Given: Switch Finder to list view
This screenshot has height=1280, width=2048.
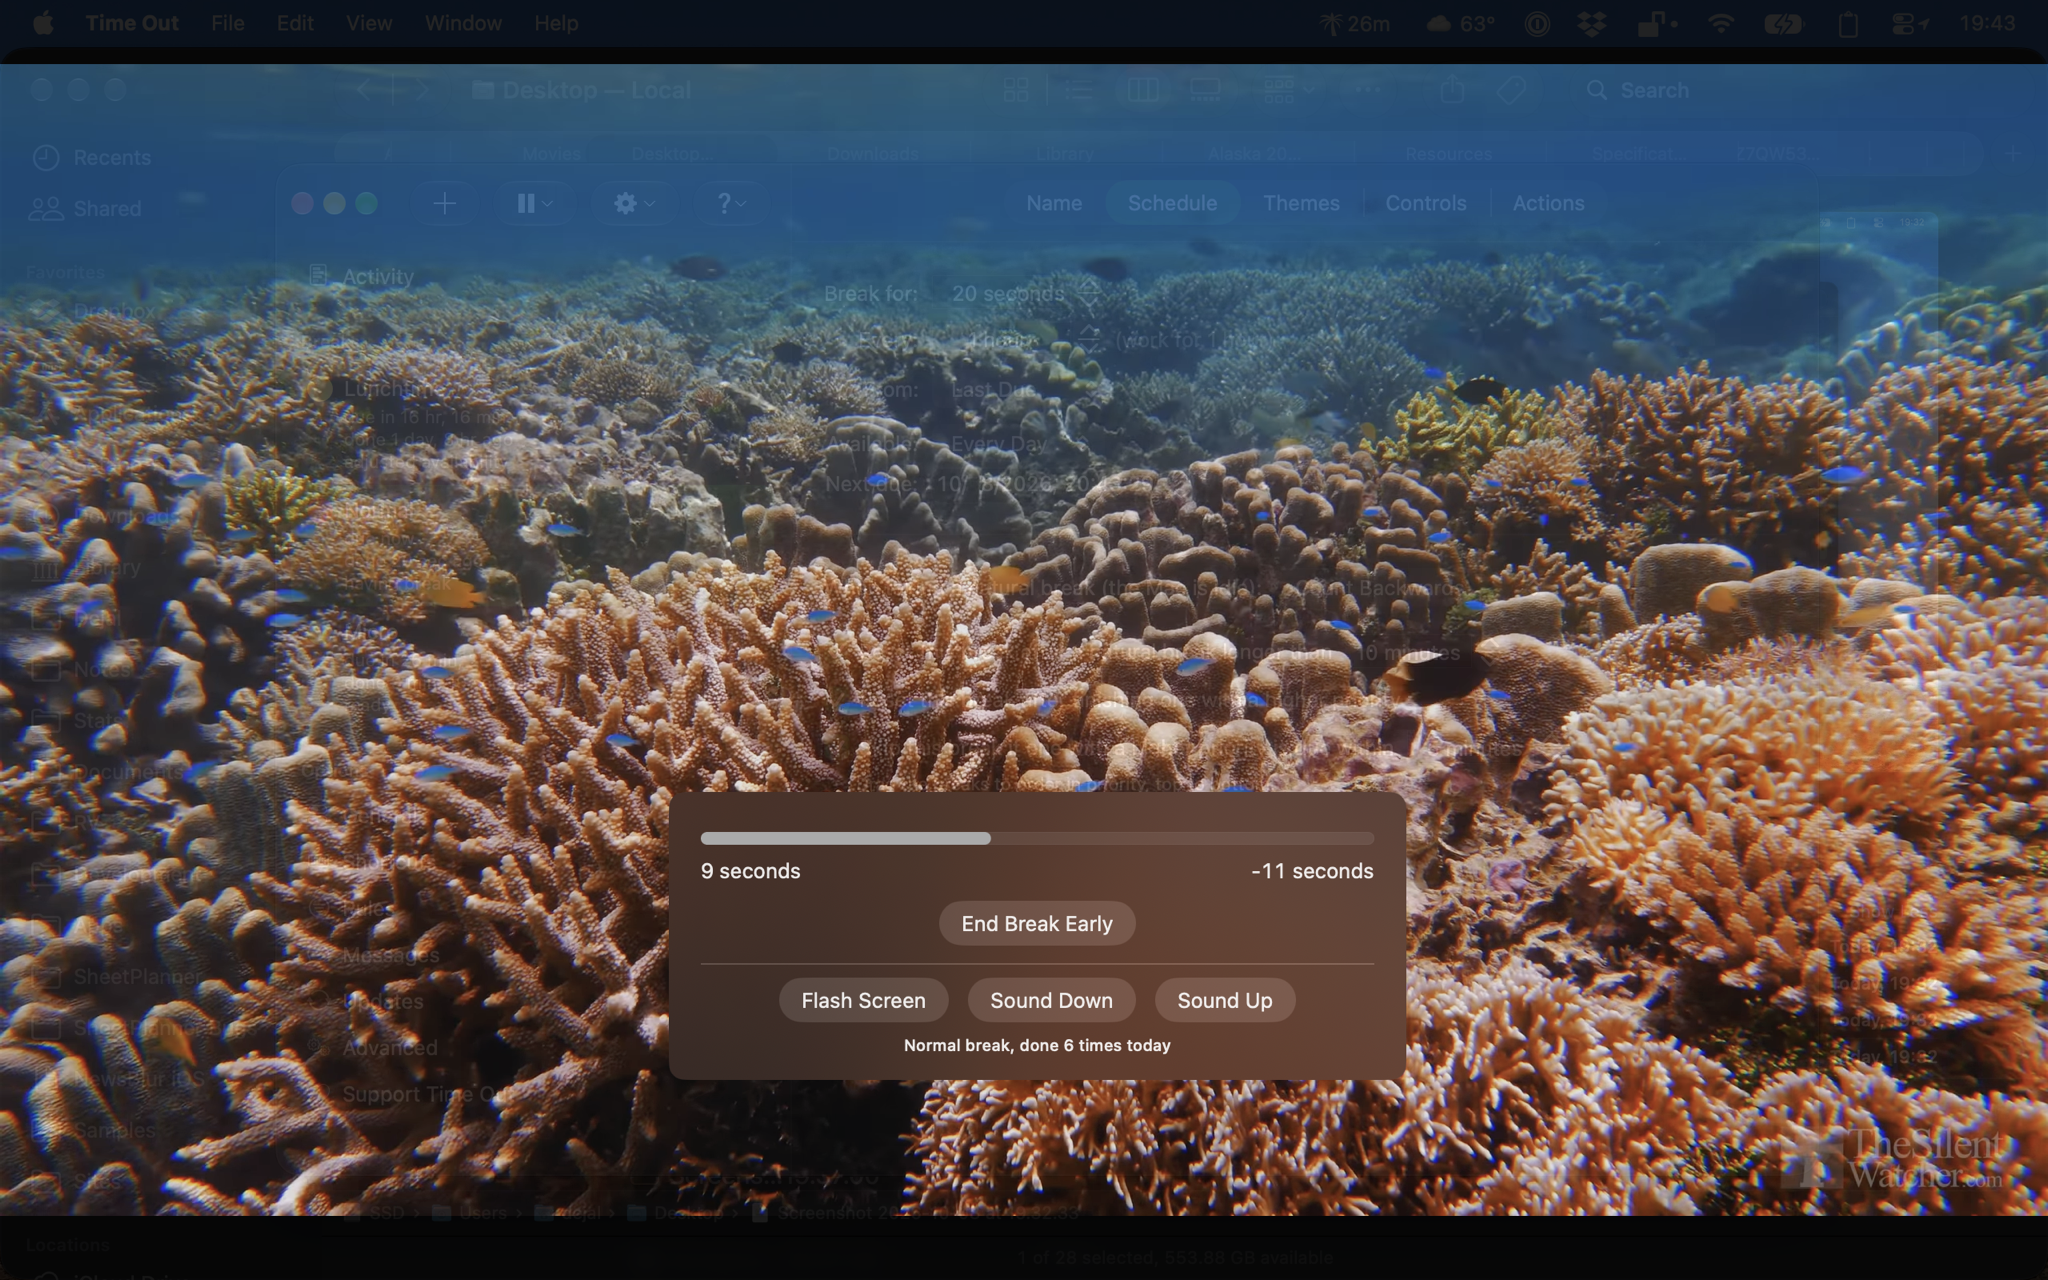Looking at the screenshot, I should pos(1079,90).
